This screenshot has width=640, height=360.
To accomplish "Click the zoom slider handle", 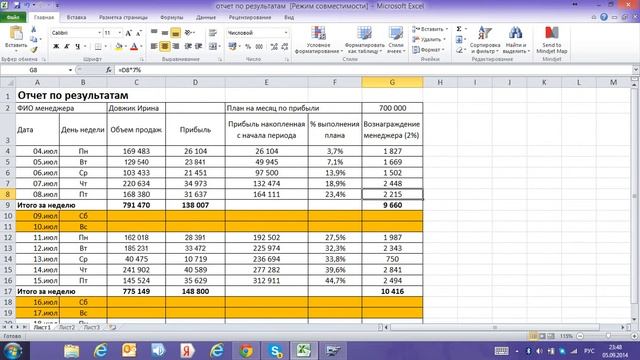I will 608,336.
